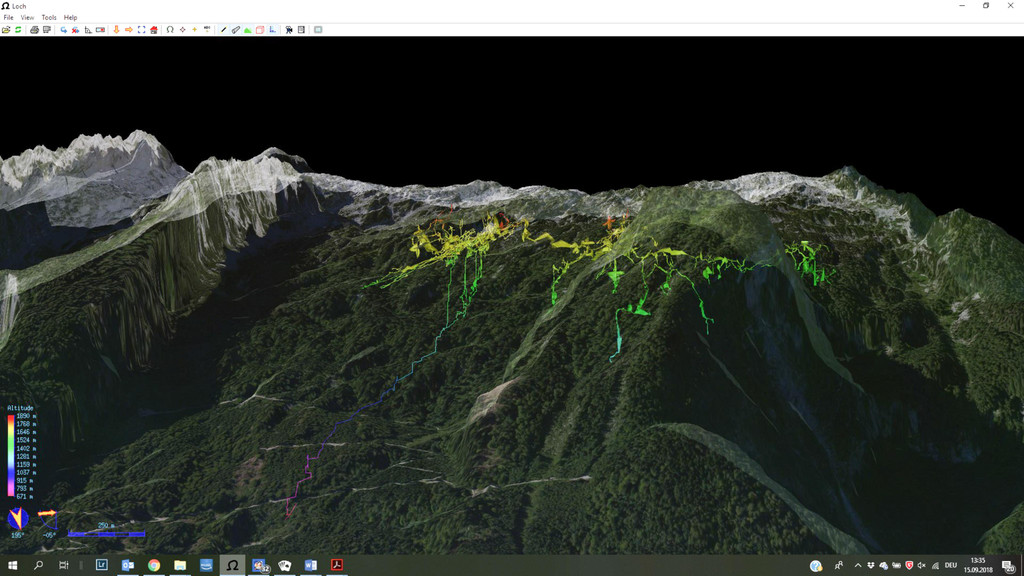Open the View menu
Image resolution: width=1024 pixels, height=576 pixels.
point(27,18)
